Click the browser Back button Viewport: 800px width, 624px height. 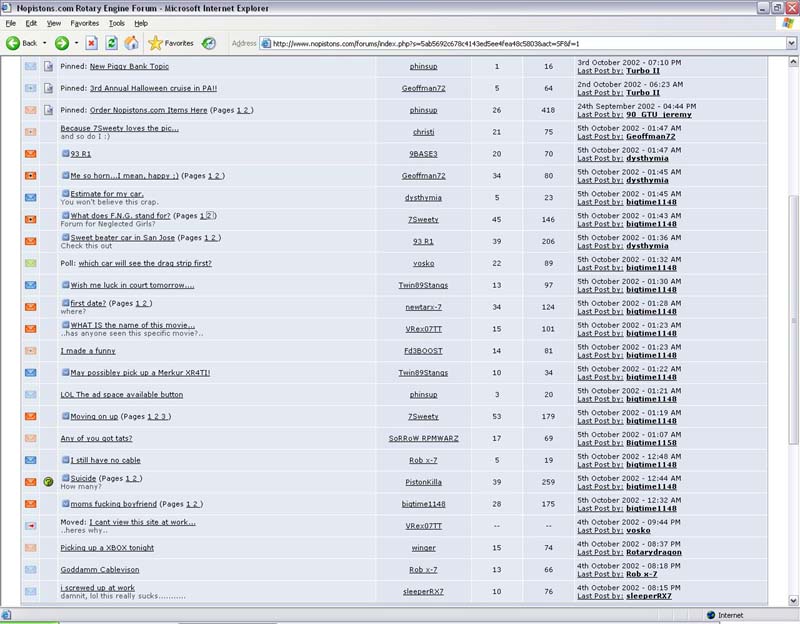(x=22, y=43)
